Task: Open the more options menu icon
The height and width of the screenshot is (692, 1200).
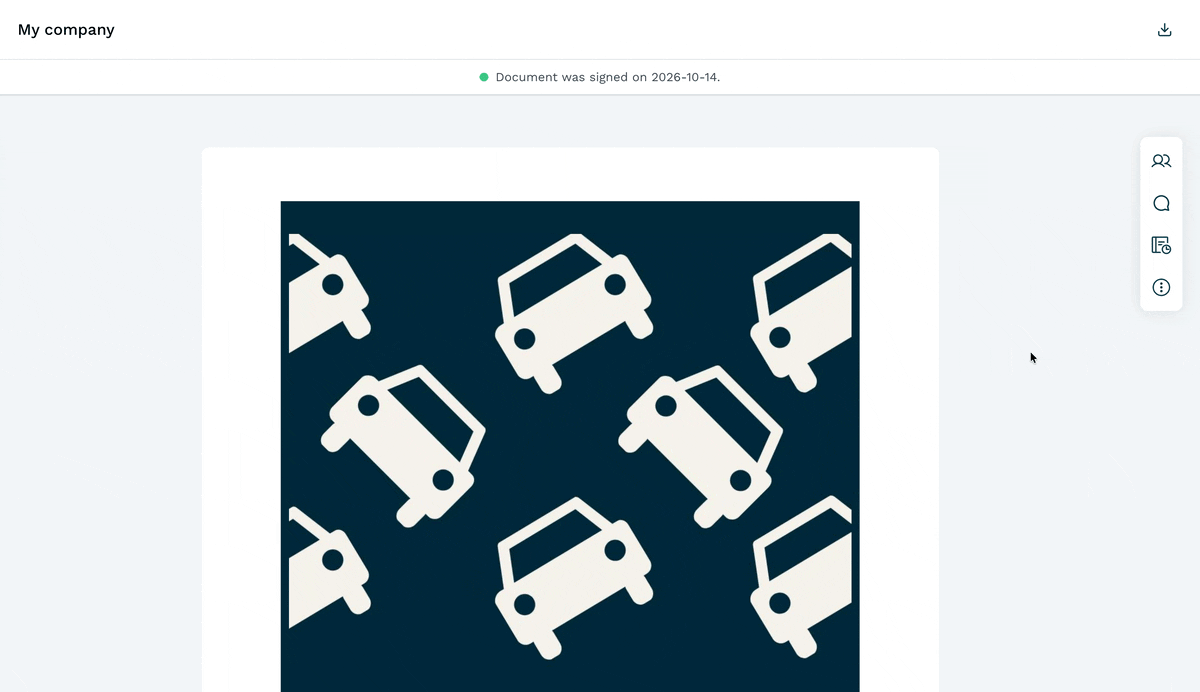Action: point(1161,287)
